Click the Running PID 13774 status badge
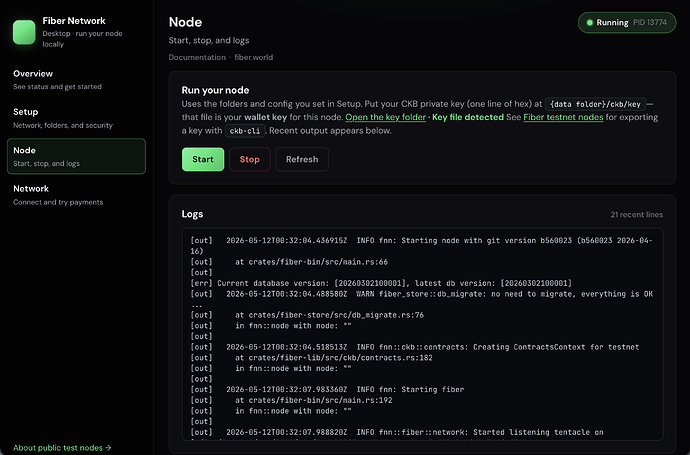The height and width of the screenshot is (455, 690). coord(627,22)
